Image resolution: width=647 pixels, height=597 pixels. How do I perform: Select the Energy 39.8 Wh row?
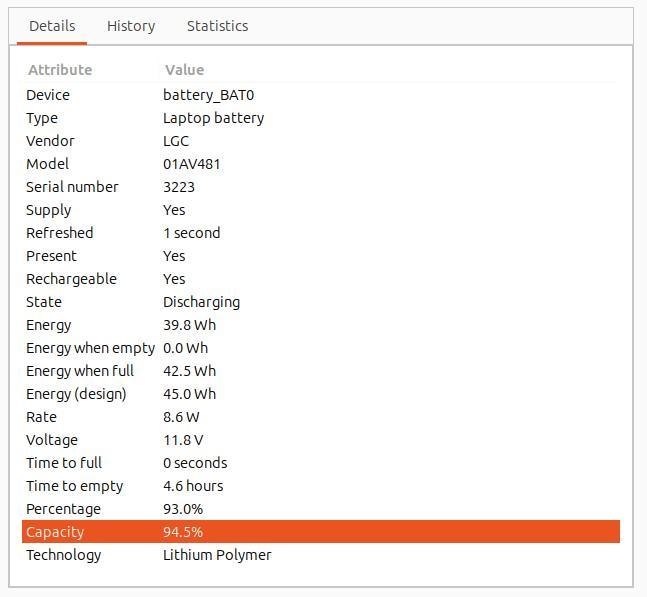(x=321, y=325)
